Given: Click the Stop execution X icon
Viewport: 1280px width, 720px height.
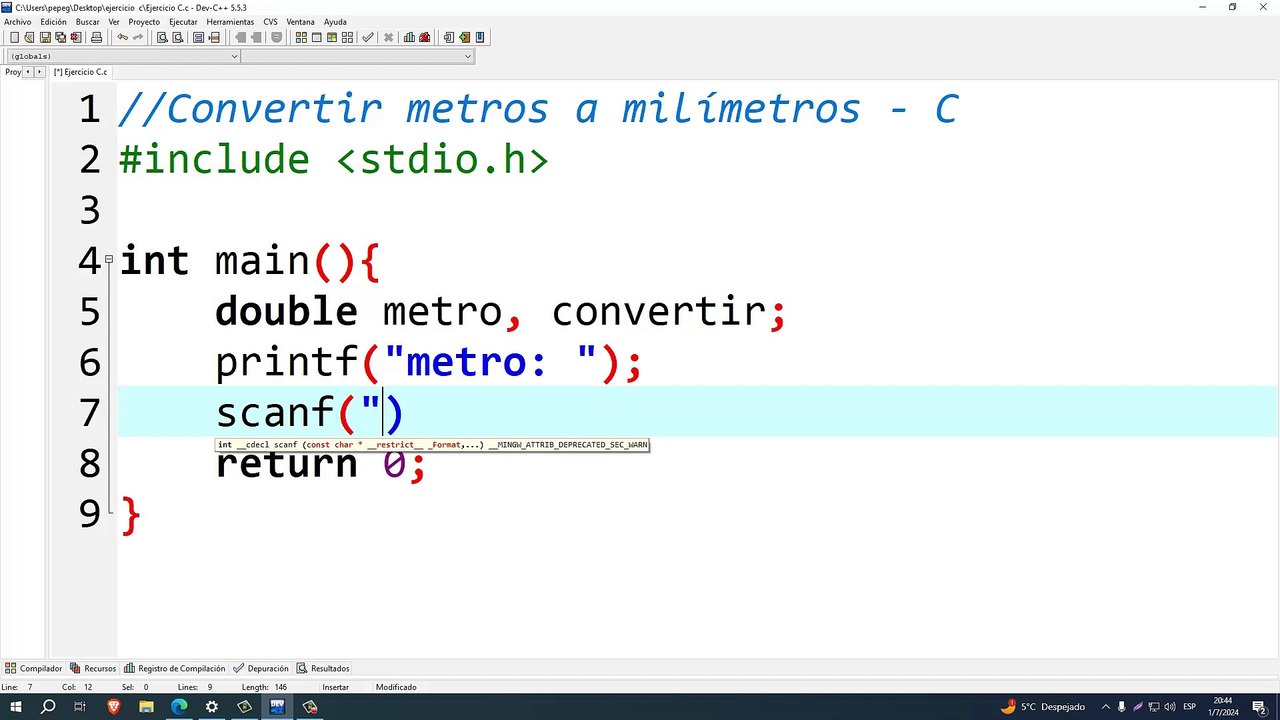Looking at the screenshot, I should click(x=388, y=38).
